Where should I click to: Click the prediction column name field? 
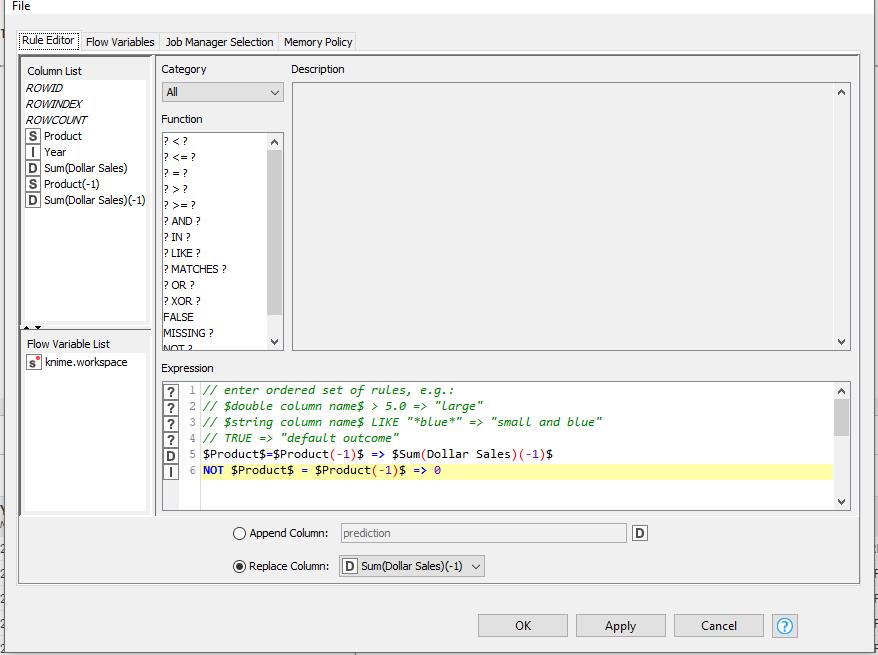coord(483,533)
